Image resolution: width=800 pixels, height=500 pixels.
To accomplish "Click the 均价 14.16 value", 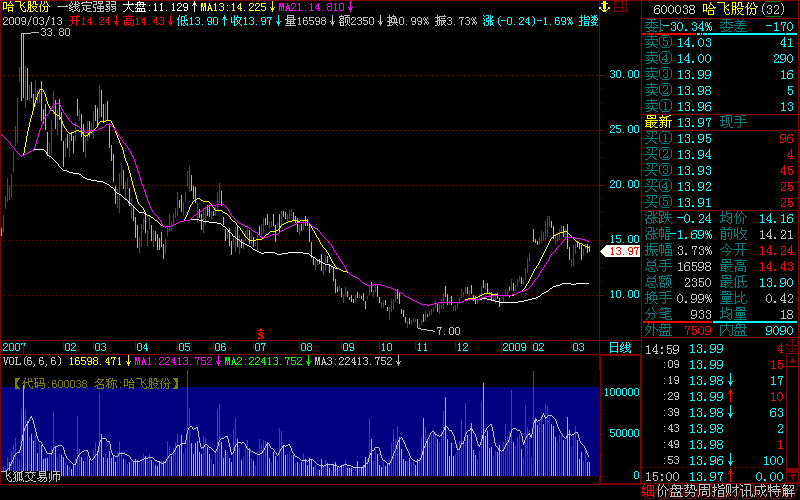I will (x=777, y=219).
